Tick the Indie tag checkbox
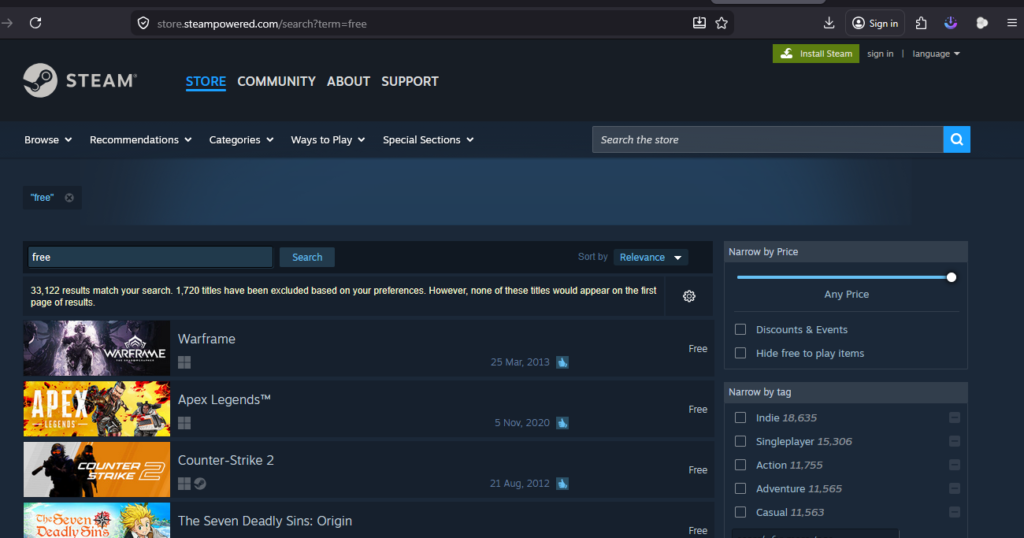Viewport: 1024px width, 538px height. tap(740, 418)
